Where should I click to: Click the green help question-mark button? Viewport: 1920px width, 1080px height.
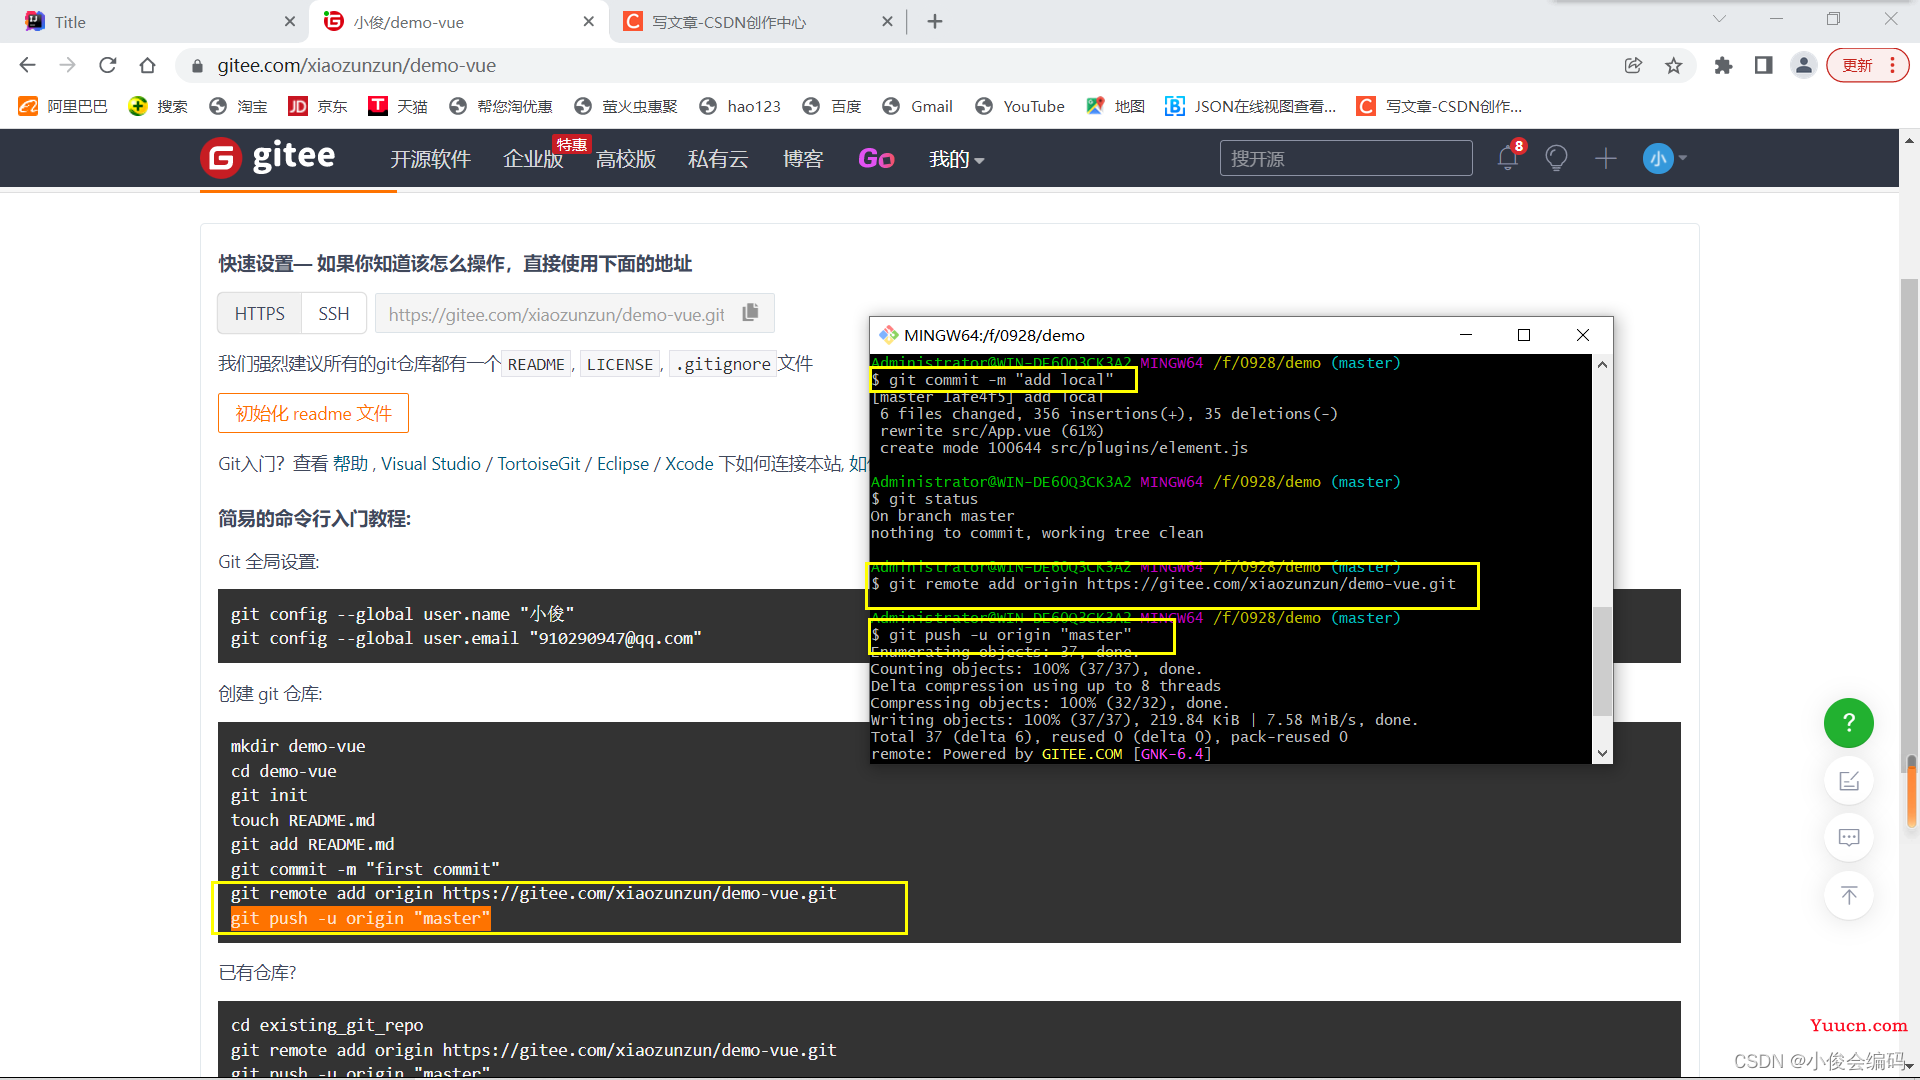(x=1849, y=723)
